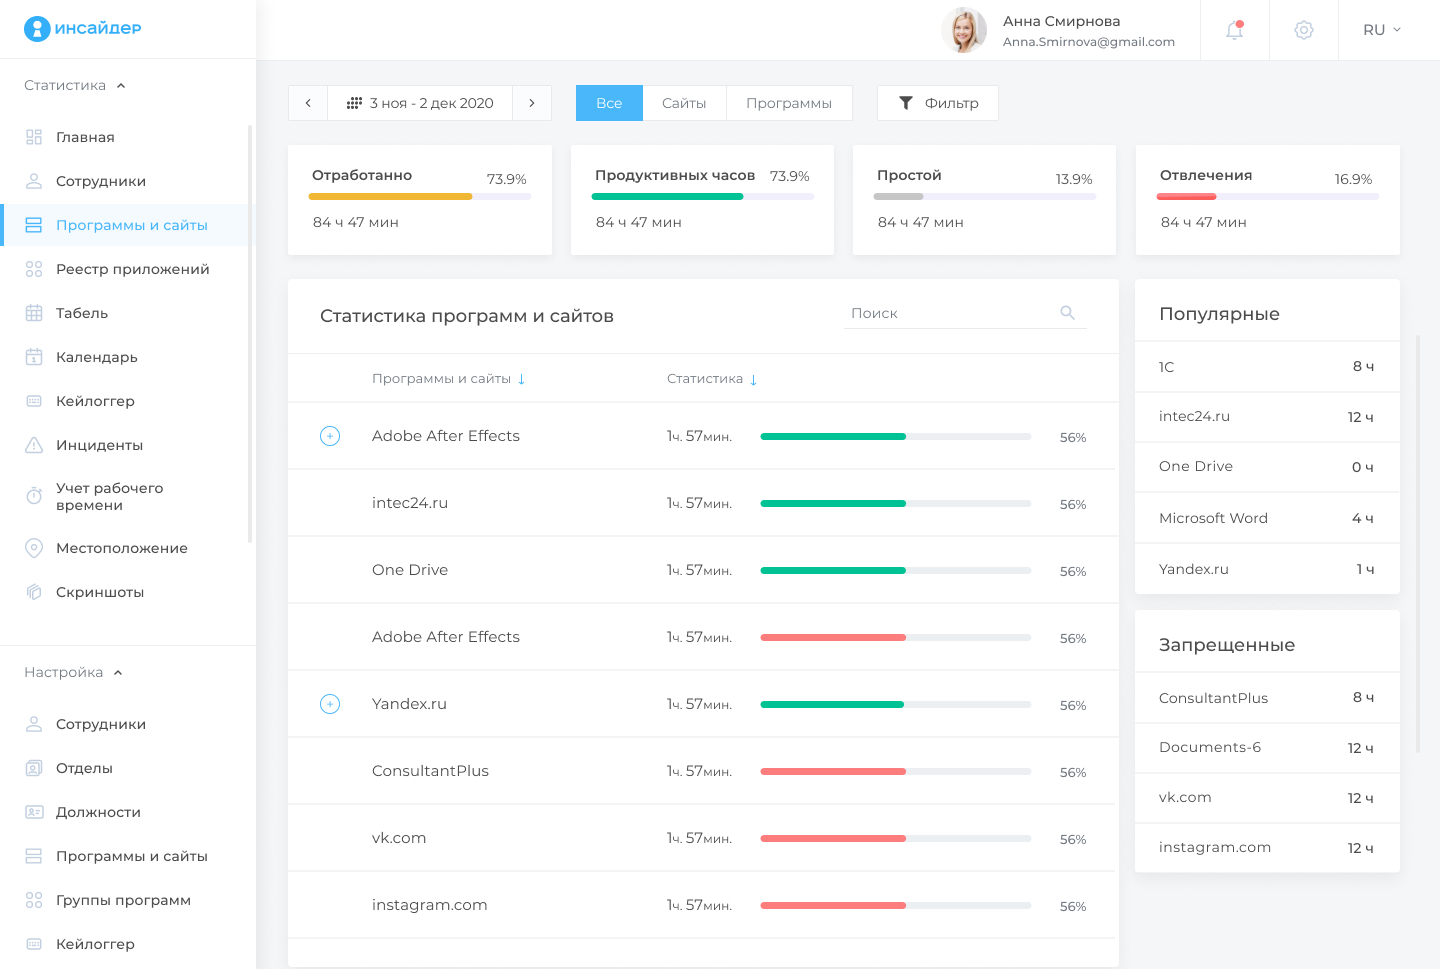The width and height of the screenshot is (1440, 969).
Task: Click the search magnifier icon
Action: tap(1067, 313)
